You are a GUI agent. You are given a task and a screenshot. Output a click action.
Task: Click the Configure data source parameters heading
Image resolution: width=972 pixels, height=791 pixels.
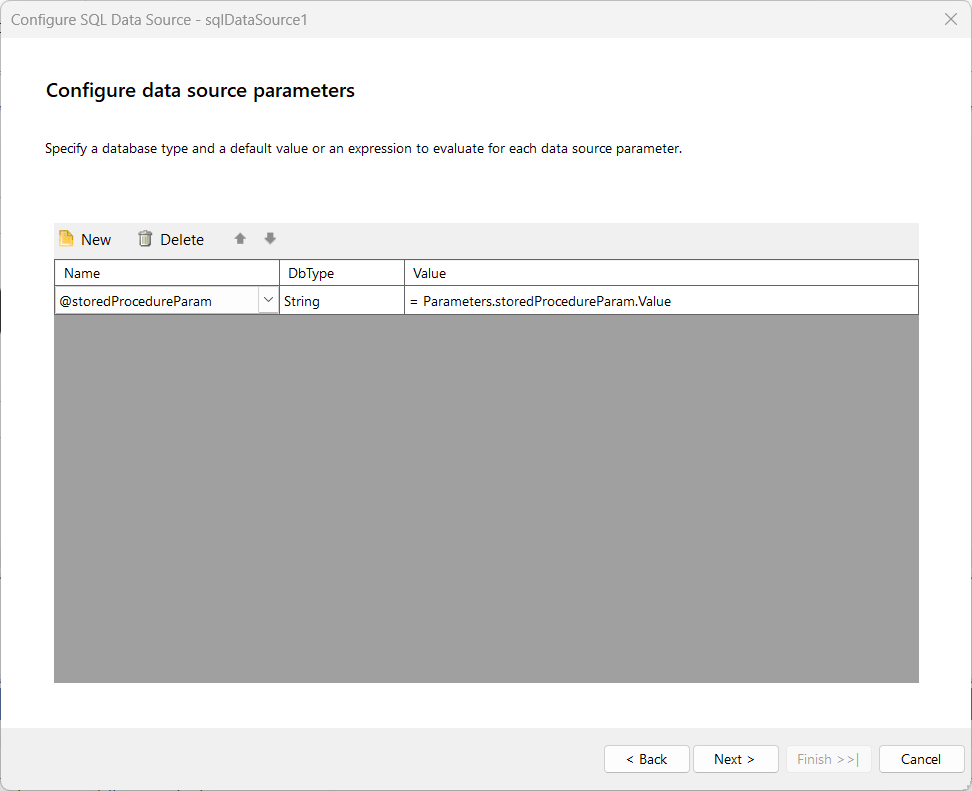pos(200,91)
